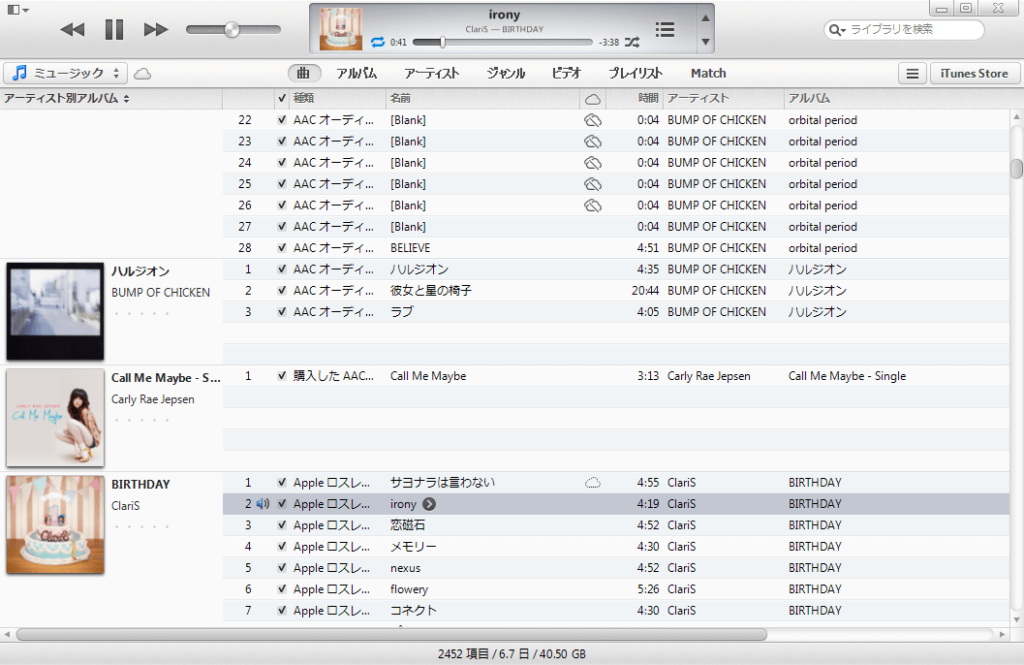
Task: Switch to the 曲 (Songs) tab
Action: 303,73
